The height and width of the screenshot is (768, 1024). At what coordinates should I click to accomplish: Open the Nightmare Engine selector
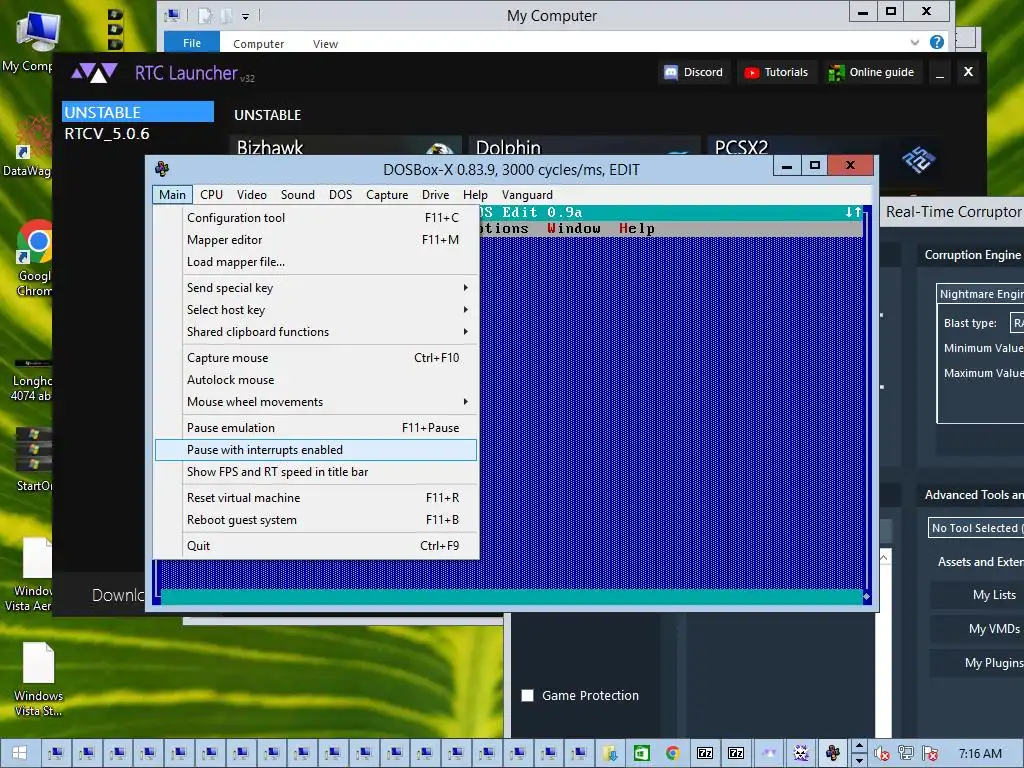[980, 294]
